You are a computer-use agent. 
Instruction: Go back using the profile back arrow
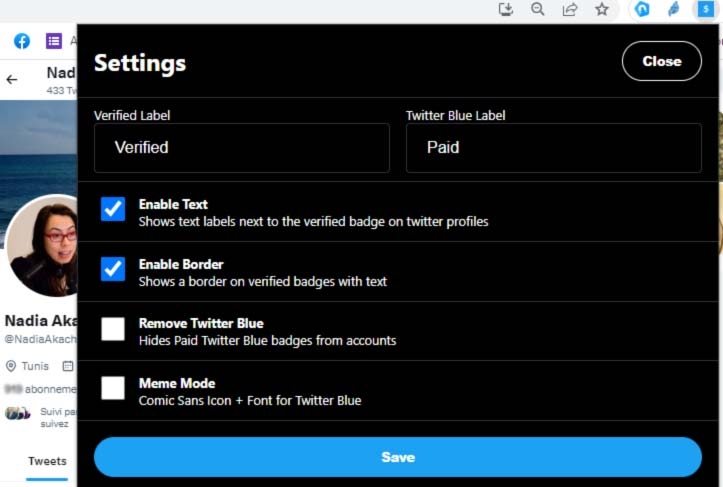click(12, 80)
